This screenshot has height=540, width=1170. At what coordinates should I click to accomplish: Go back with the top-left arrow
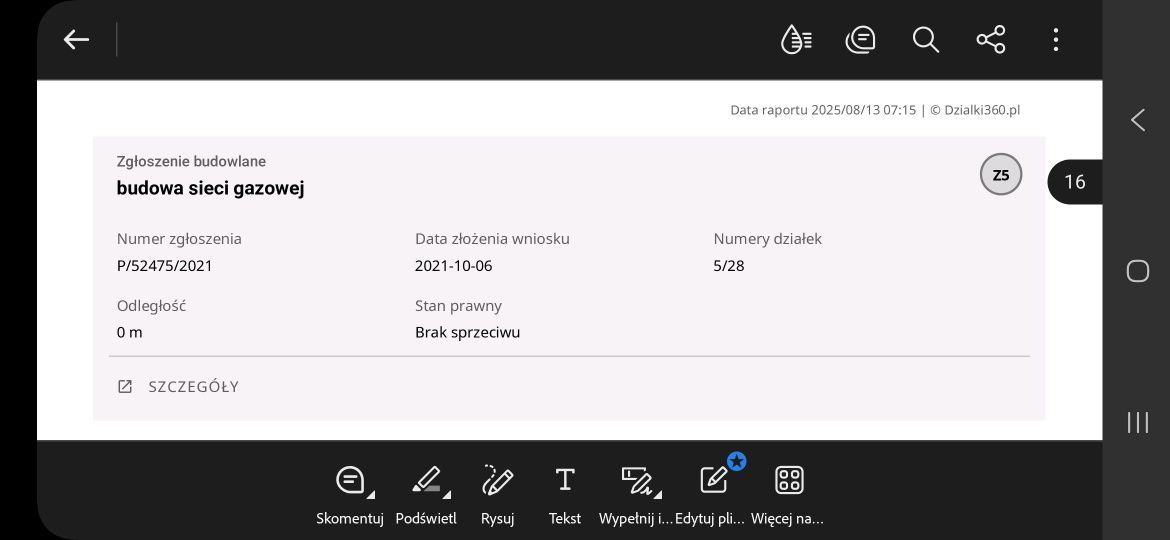point(76,40)
